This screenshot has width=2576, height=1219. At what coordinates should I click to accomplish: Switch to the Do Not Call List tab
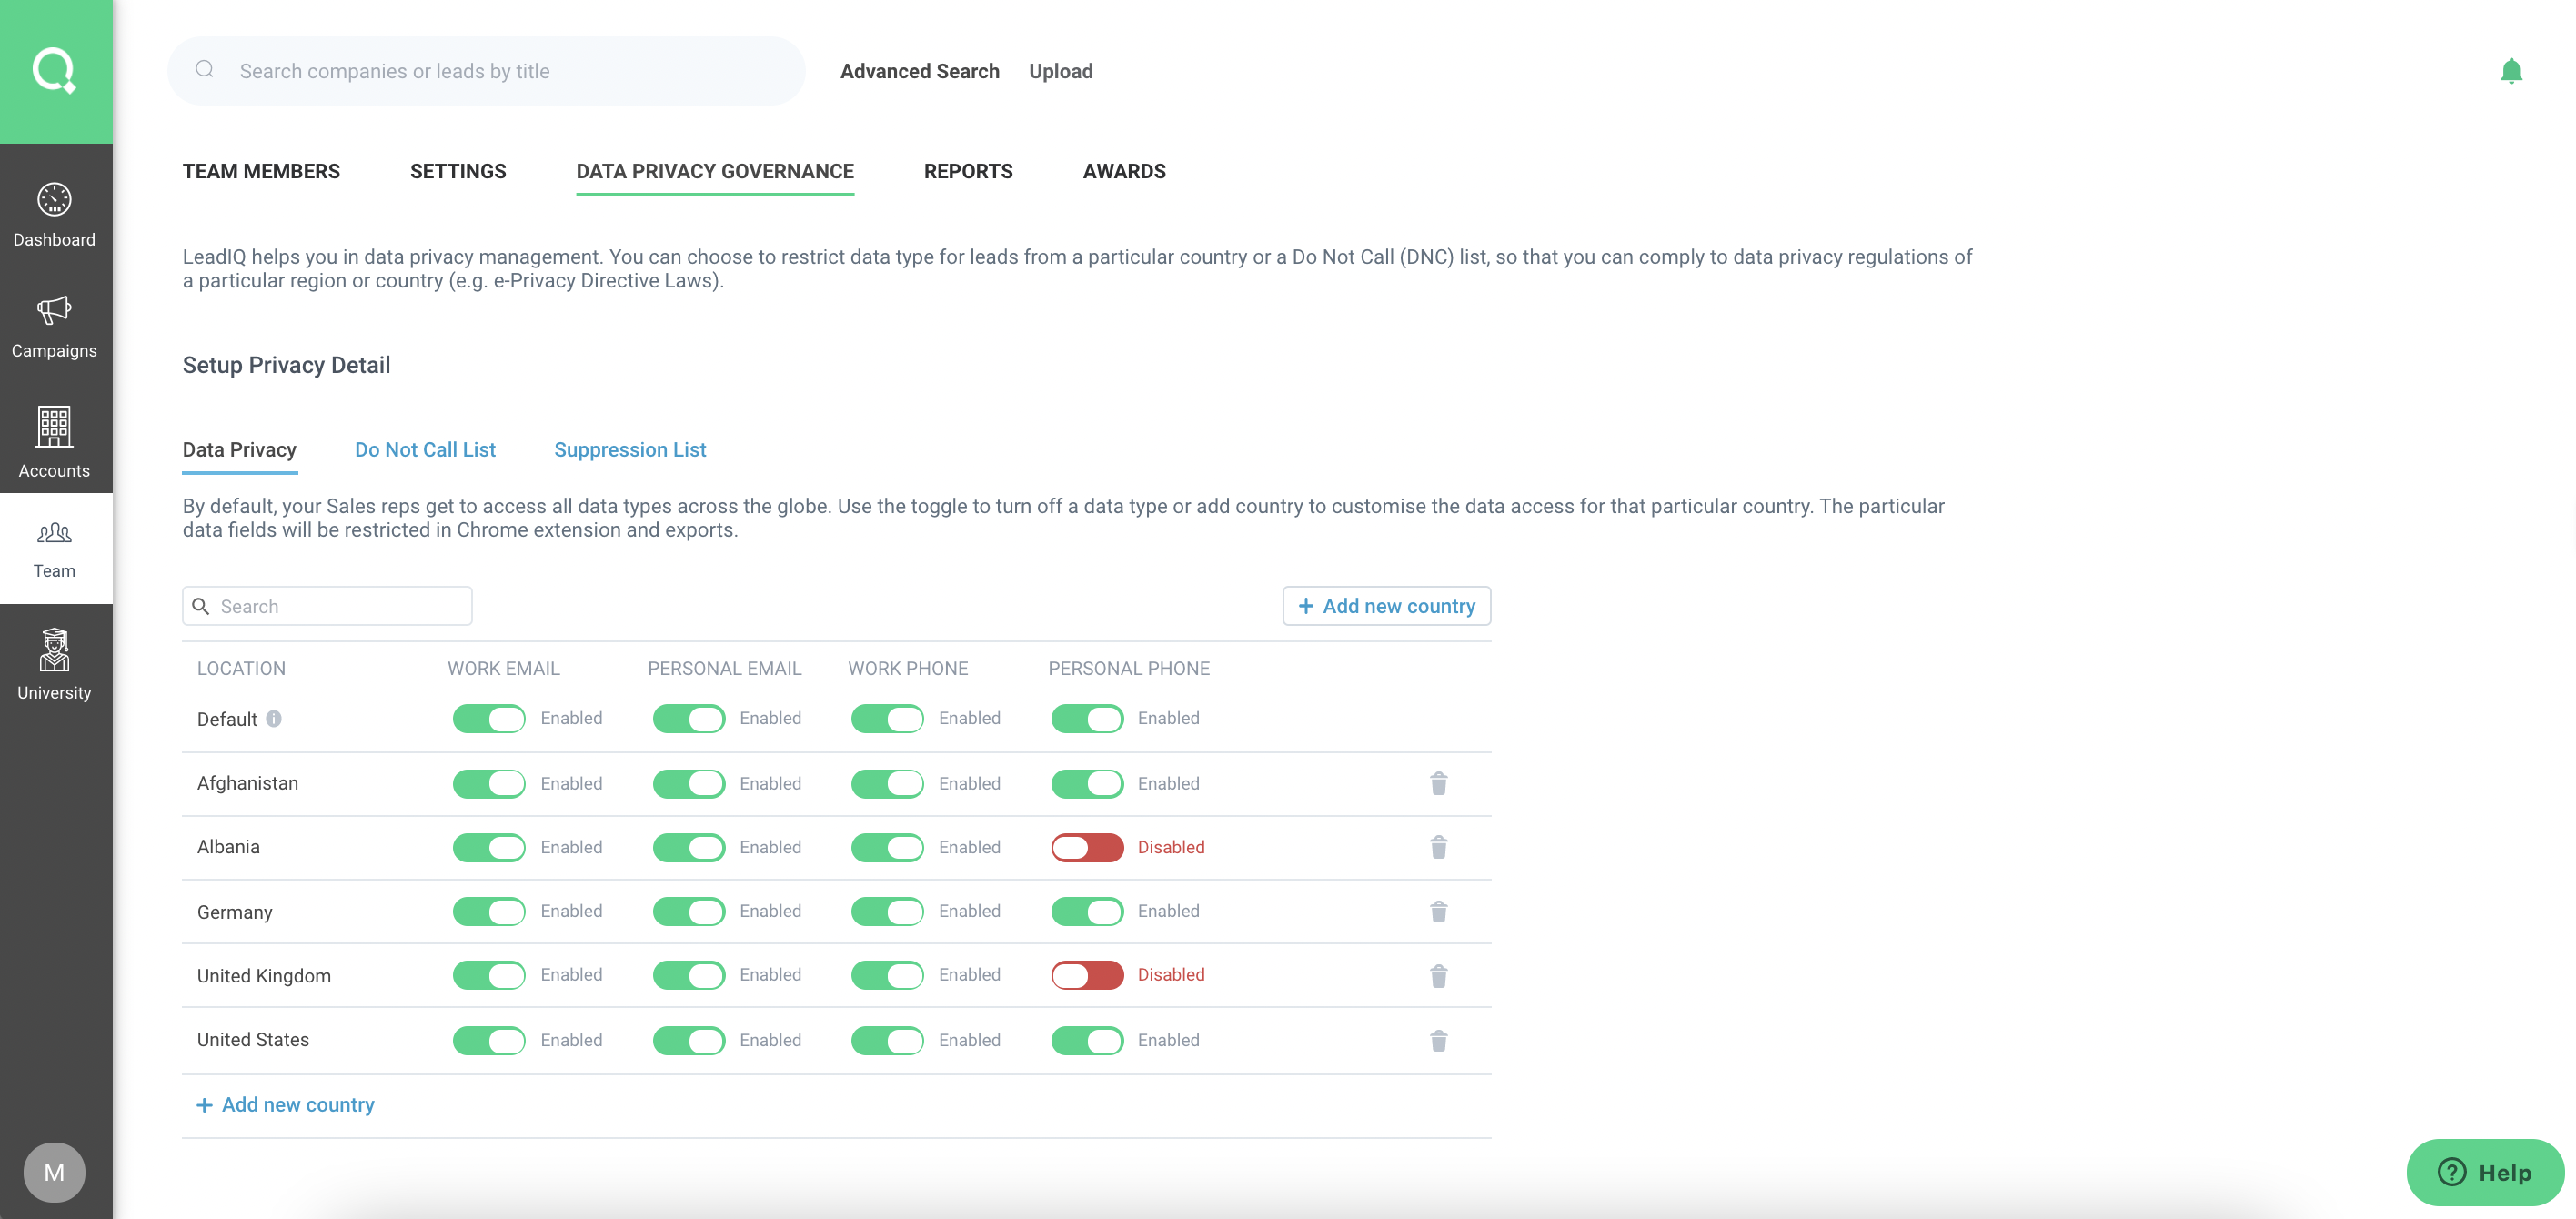(425, 450)
